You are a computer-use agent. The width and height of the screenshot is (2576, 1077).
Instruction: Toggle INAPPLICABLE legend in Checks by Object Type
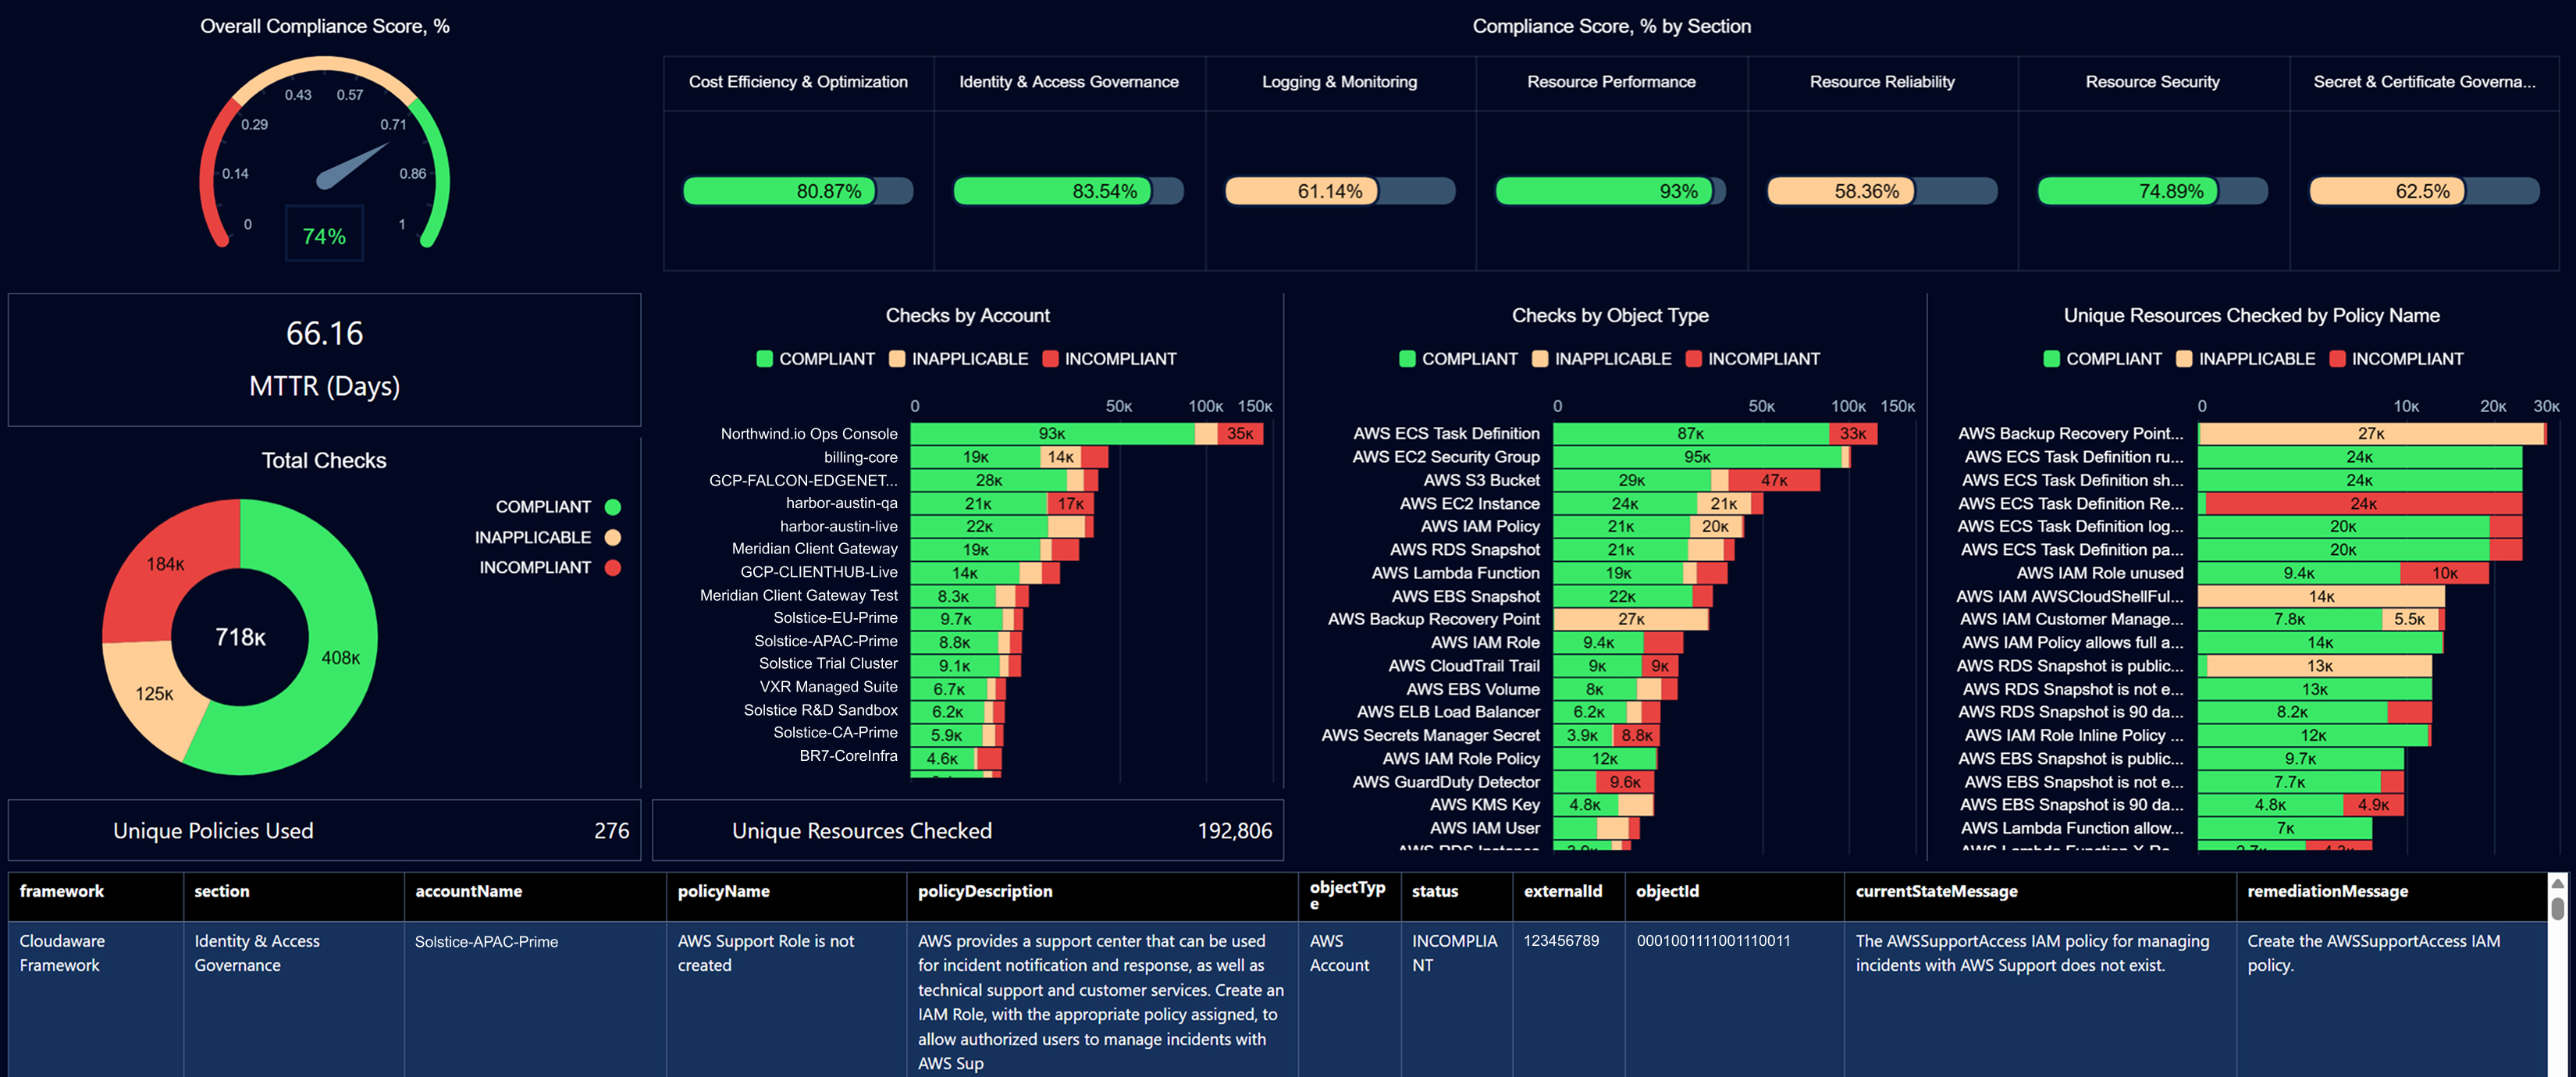pyautogui.click(x=1601, y=359)
